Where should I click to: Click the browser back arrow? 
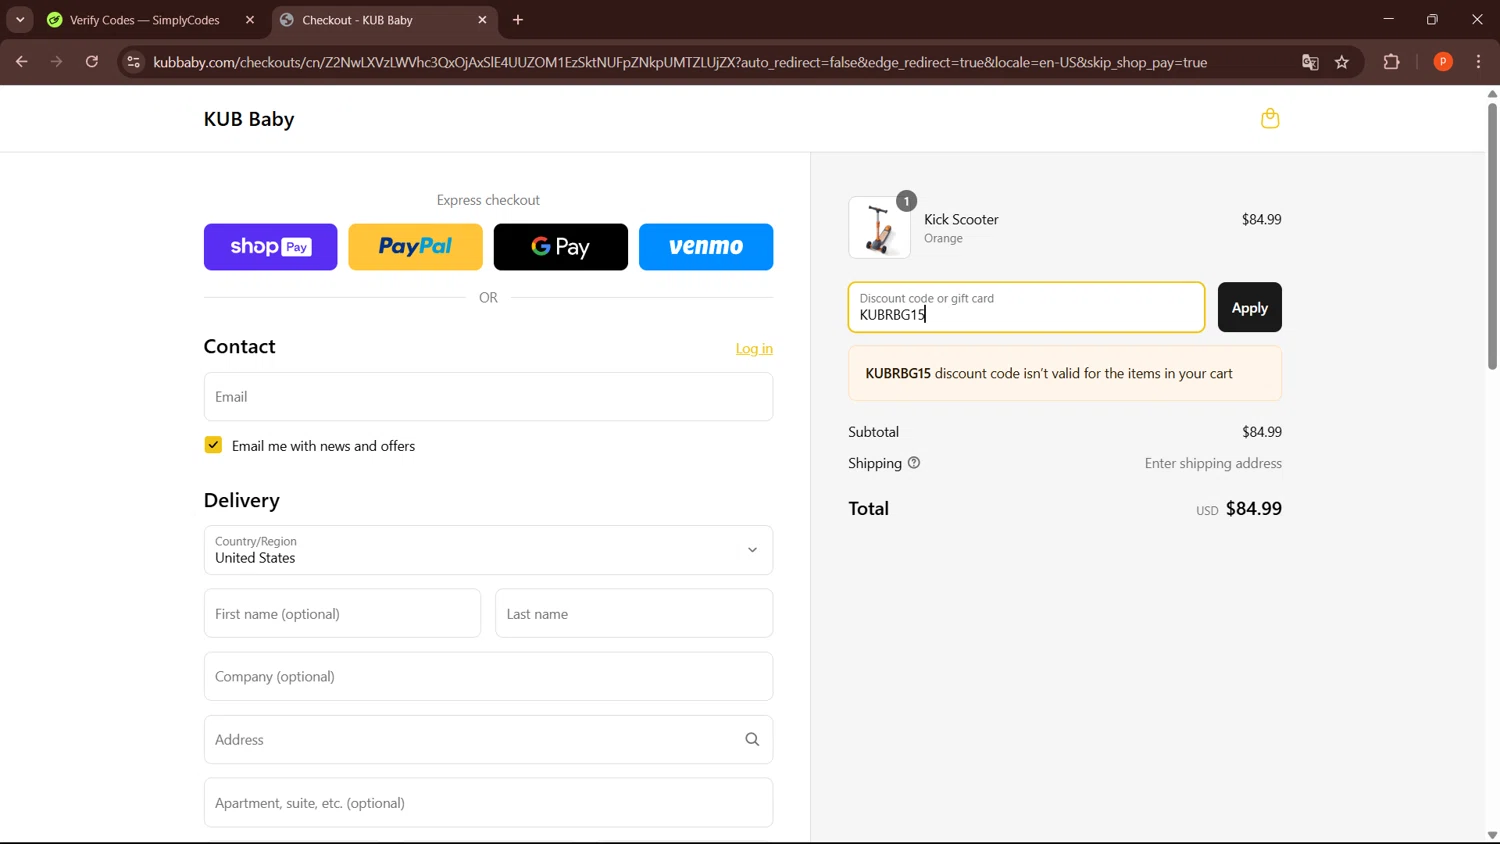click(21, 62)
